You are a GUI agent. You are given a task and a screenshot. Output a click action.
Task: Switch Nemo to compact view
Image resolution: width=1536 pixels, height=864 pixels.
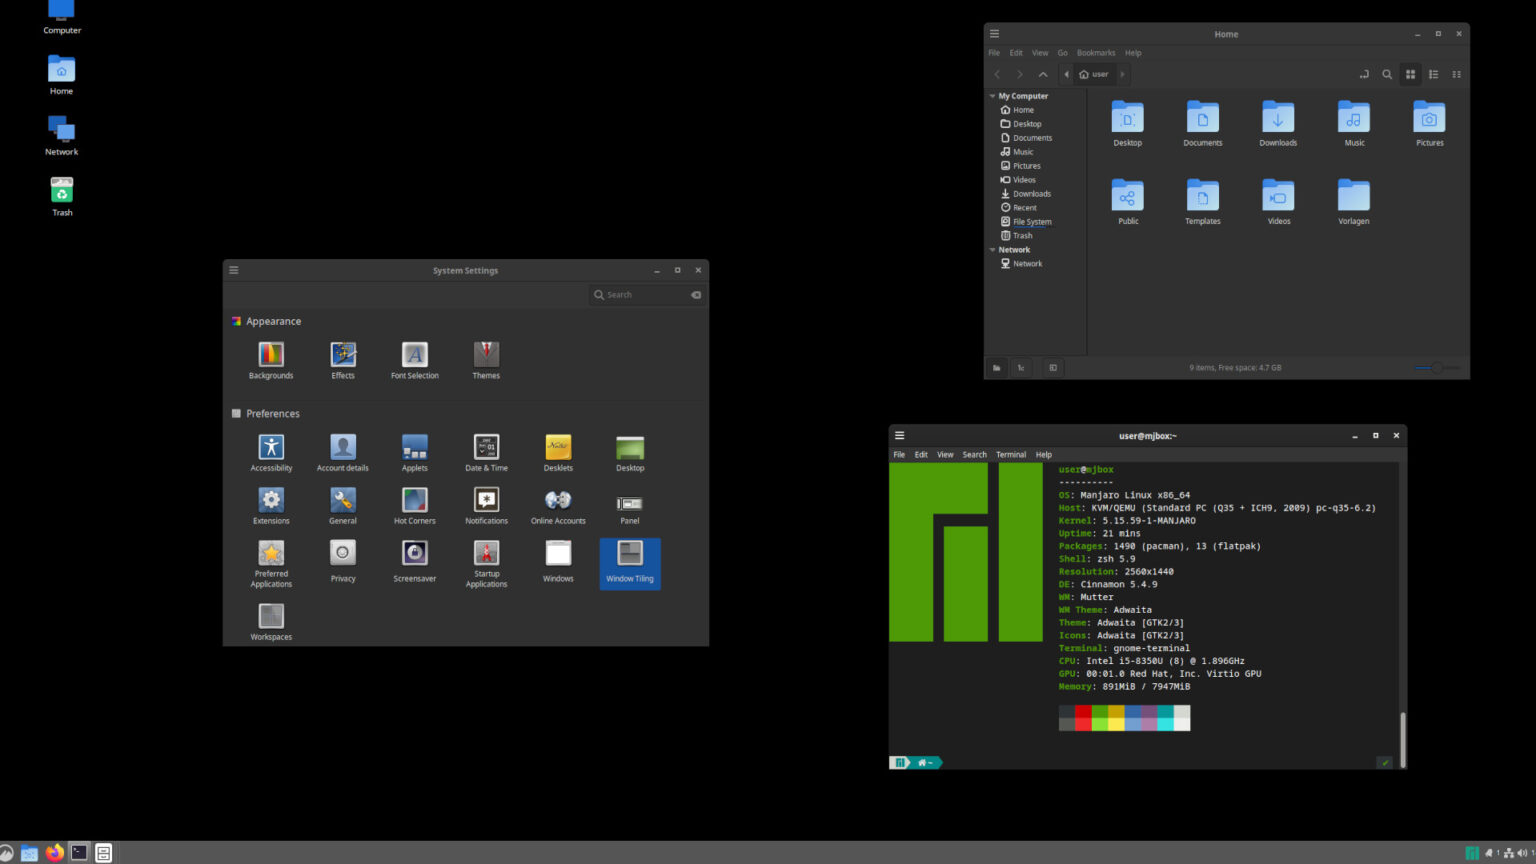tap(1456, 74)
